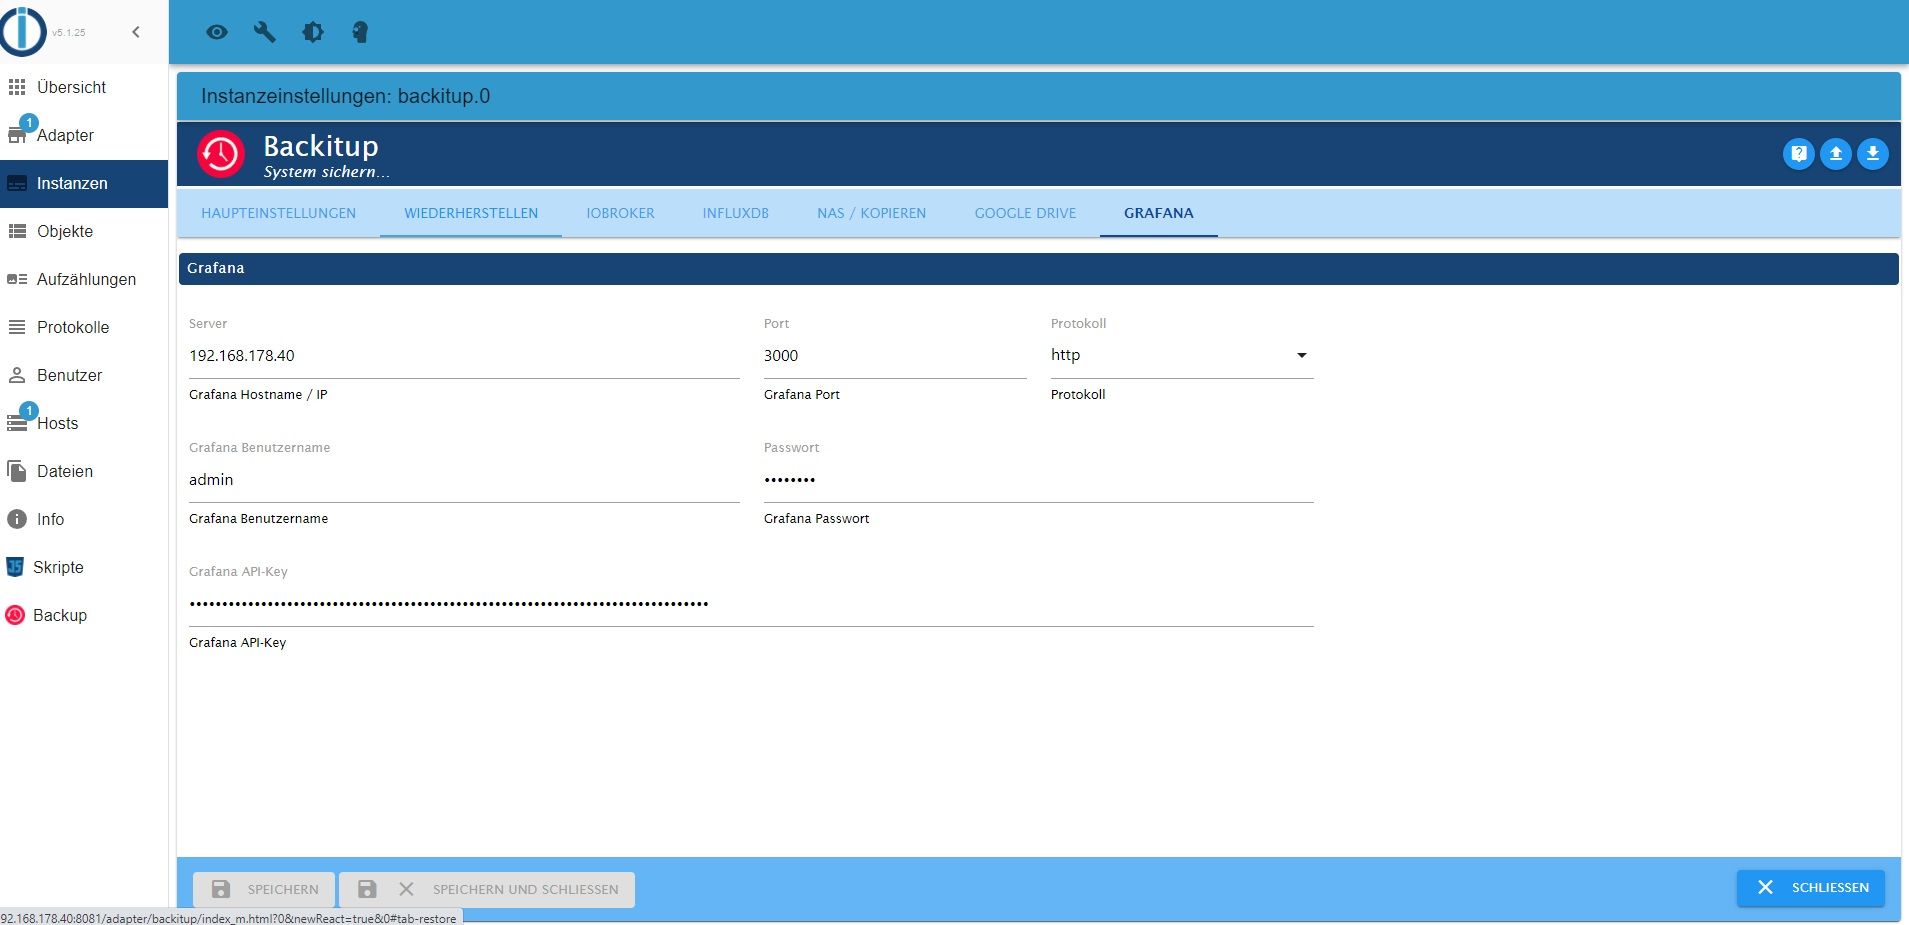Image resolution: width=1909 pixels, height=925 pixels.
Task: Open the Protokolle lines icon
Action: click(17, 327)
